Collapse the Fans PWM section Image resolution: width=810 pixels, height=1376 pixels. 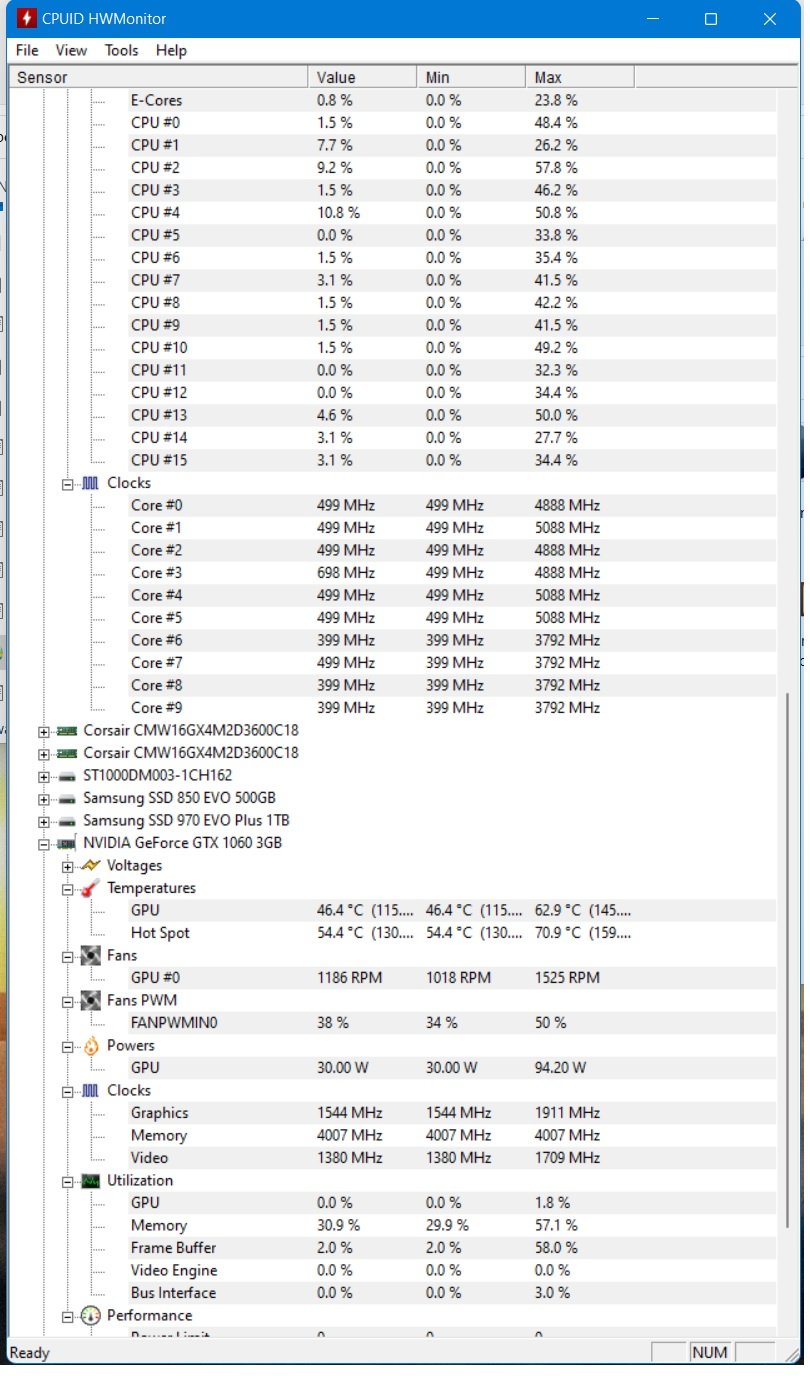[68, 1001]
